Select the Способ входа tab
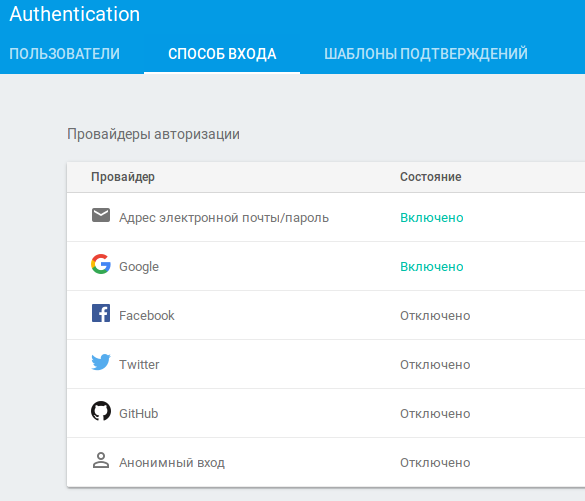This screenshot has width=585, height=501. [222, 54]
